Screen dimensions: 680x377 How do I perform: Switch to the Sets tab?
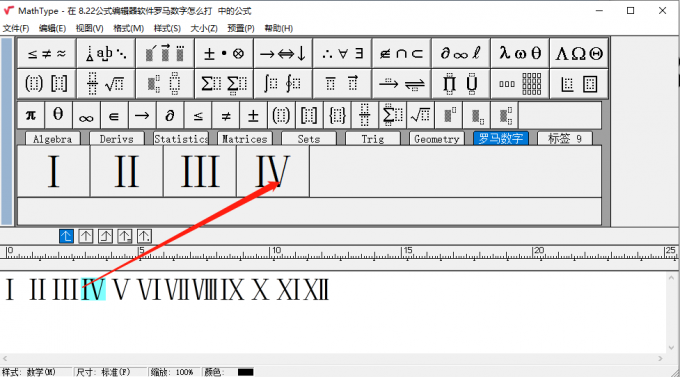(x=309, y=139)
